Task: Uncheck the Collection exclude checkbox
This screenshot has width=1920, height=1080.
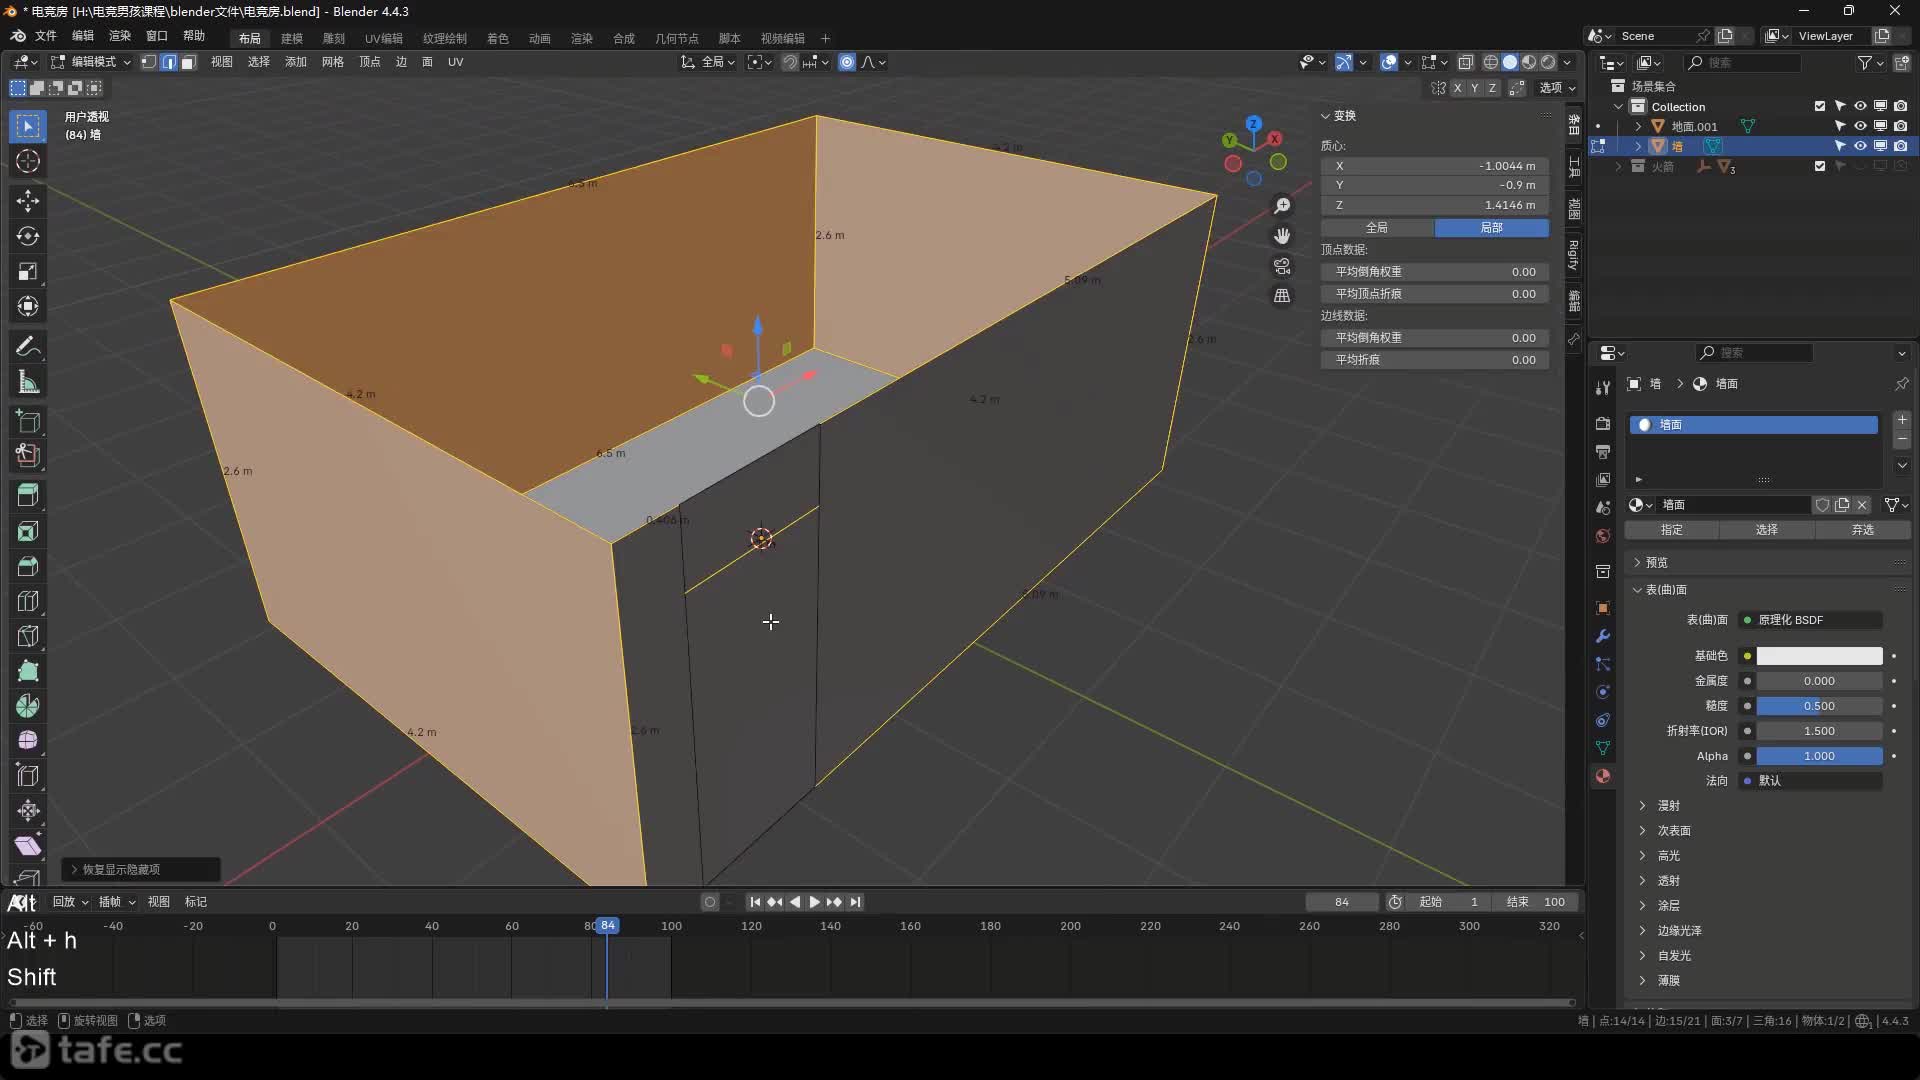Action: click(x=1820, y=106)
